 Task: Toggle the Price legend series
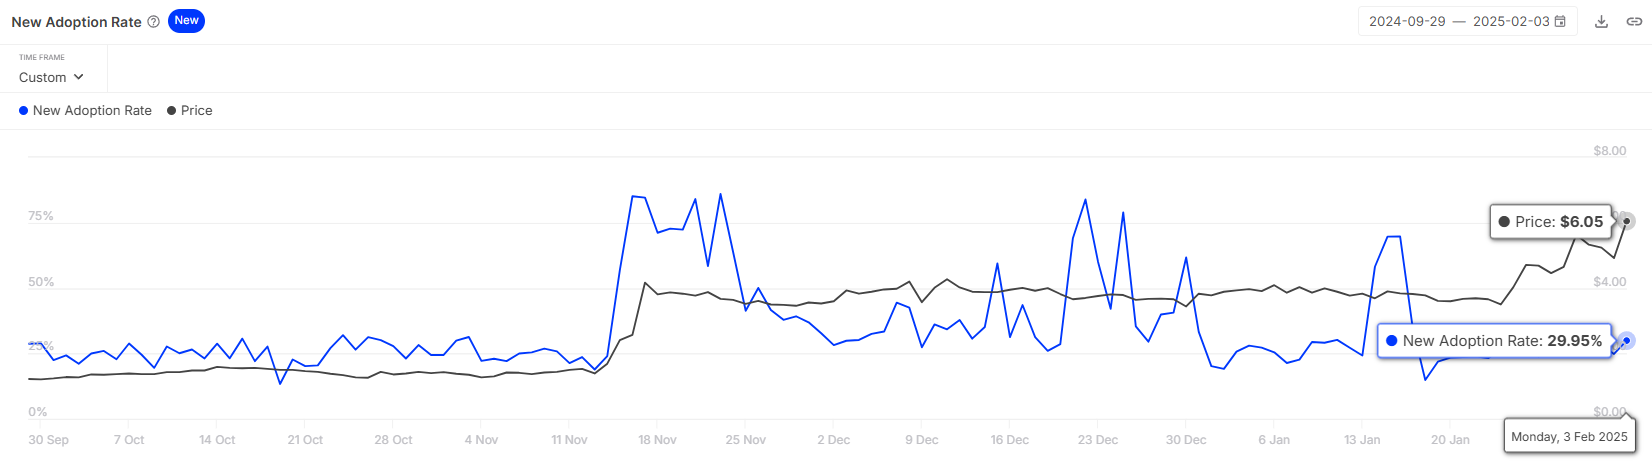(190, 111)
